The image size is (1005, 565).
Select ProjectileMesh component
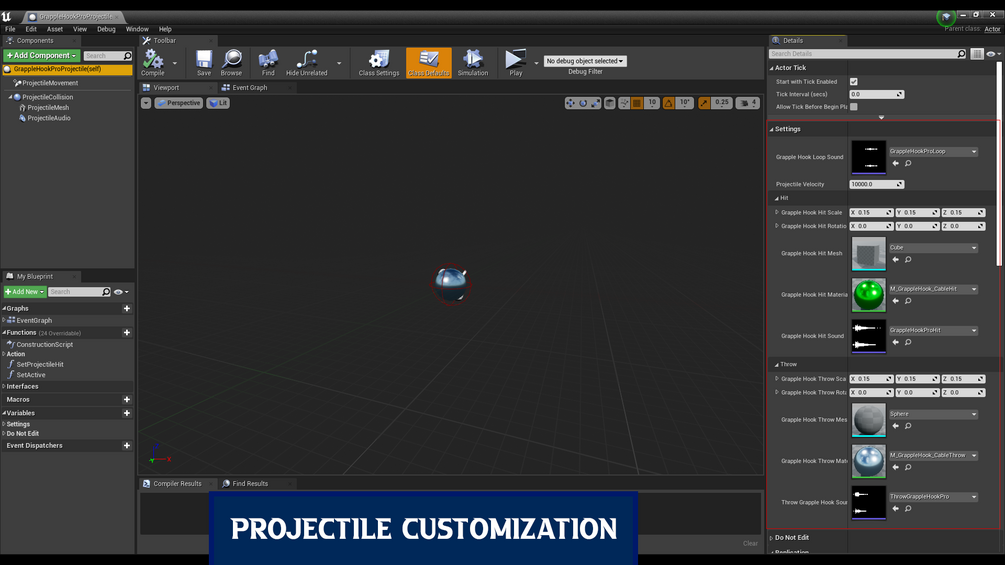[x=48, y=108]
